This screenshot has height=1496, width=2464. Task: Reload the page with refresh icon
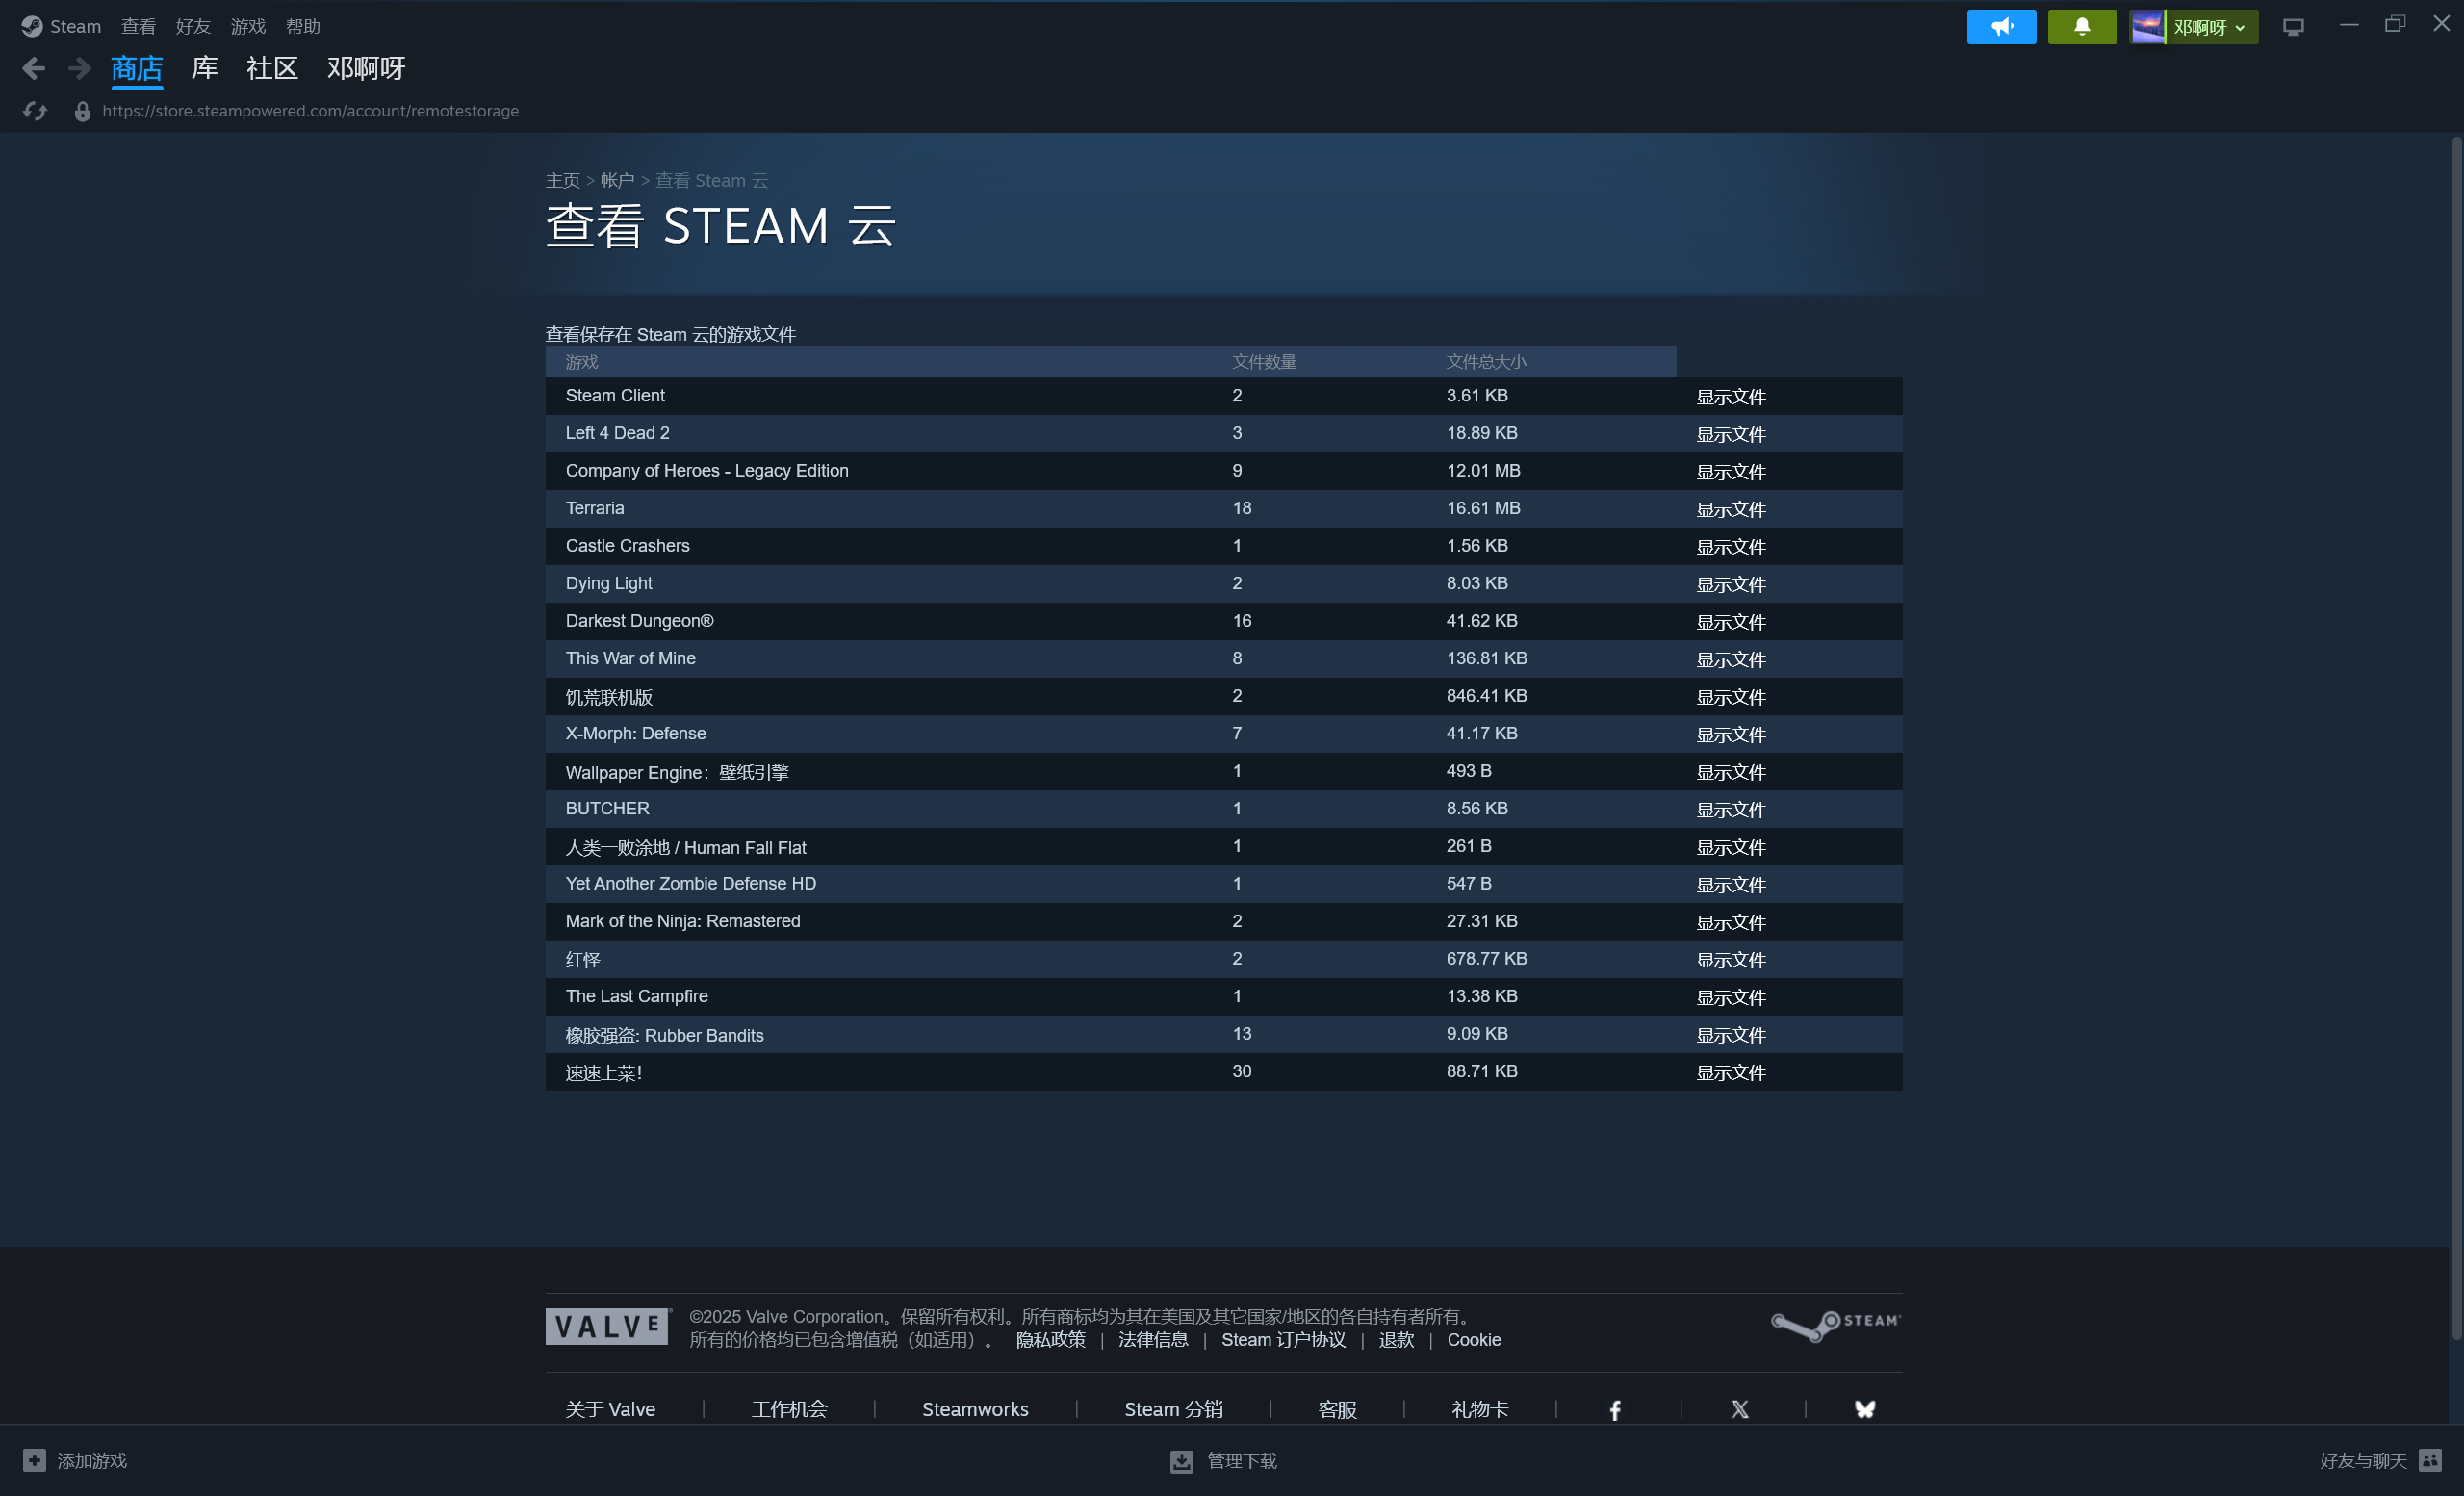pyautogui.click(x=35, y=111)
